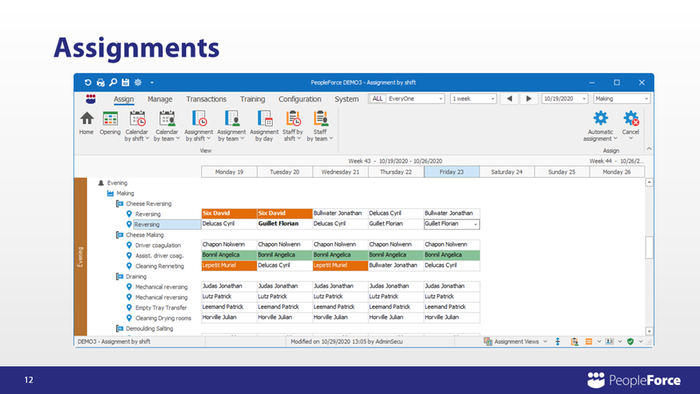Click Monday Chapon Nolwenn cell
This screenshot has width=700, height=394.
tap(229, 245)
